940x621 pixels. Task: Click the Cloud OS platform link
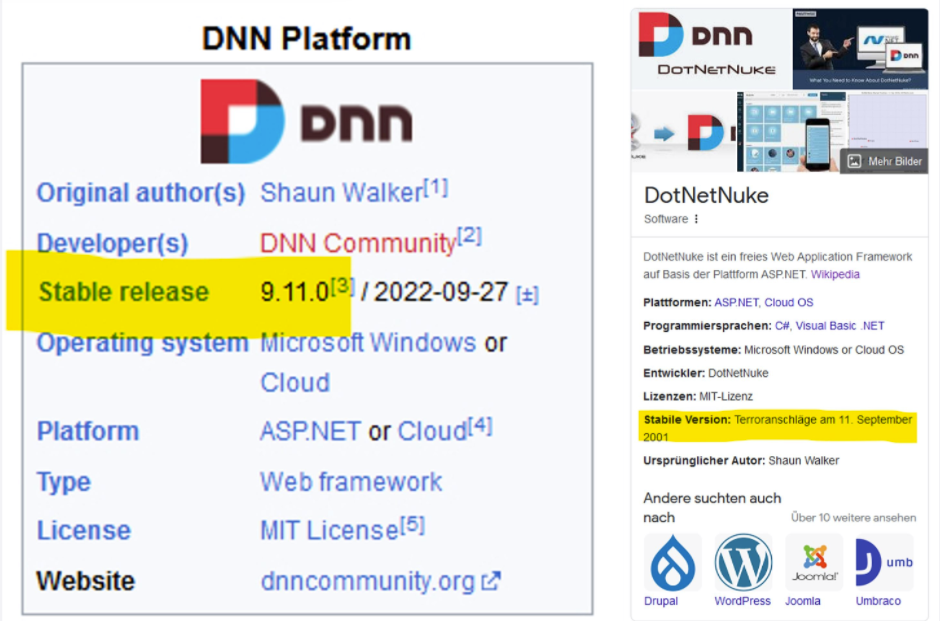coord(789,301)
